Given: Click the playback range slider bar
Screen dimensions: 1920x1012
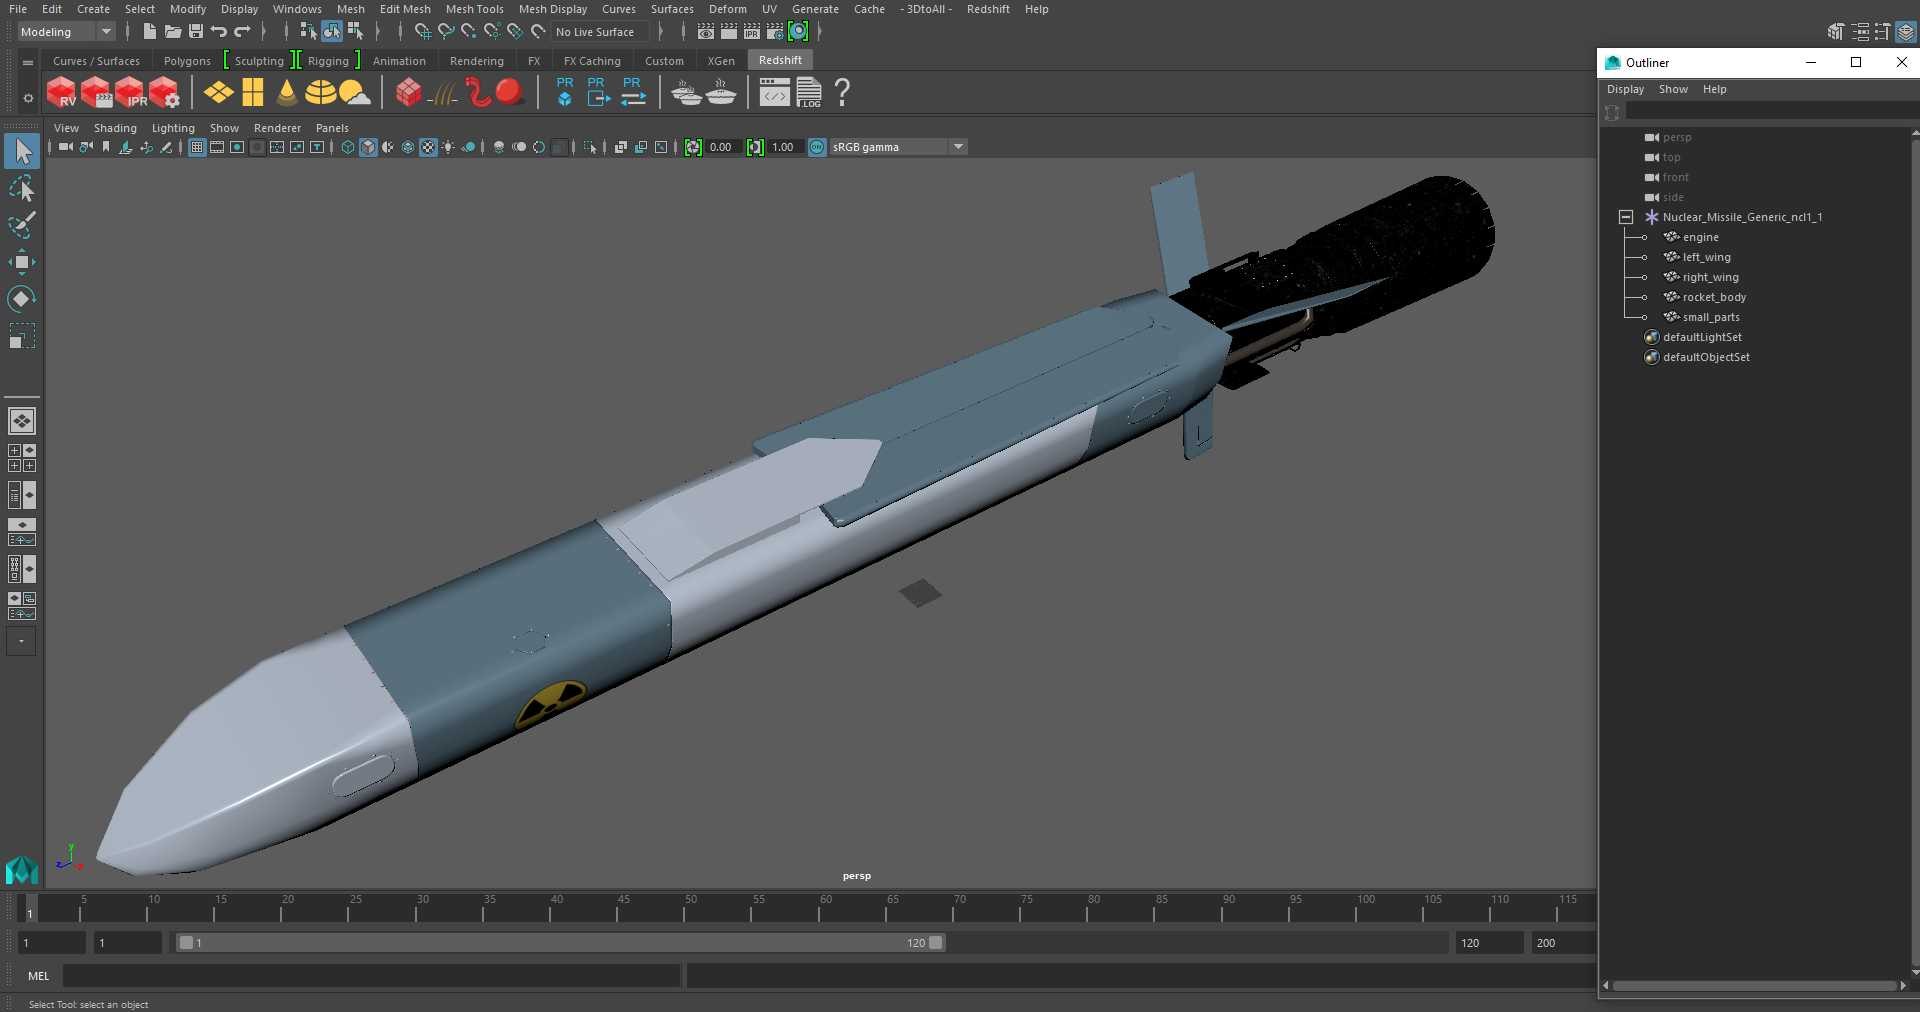Looking at the screenshot, I should [x=560, y=943].
